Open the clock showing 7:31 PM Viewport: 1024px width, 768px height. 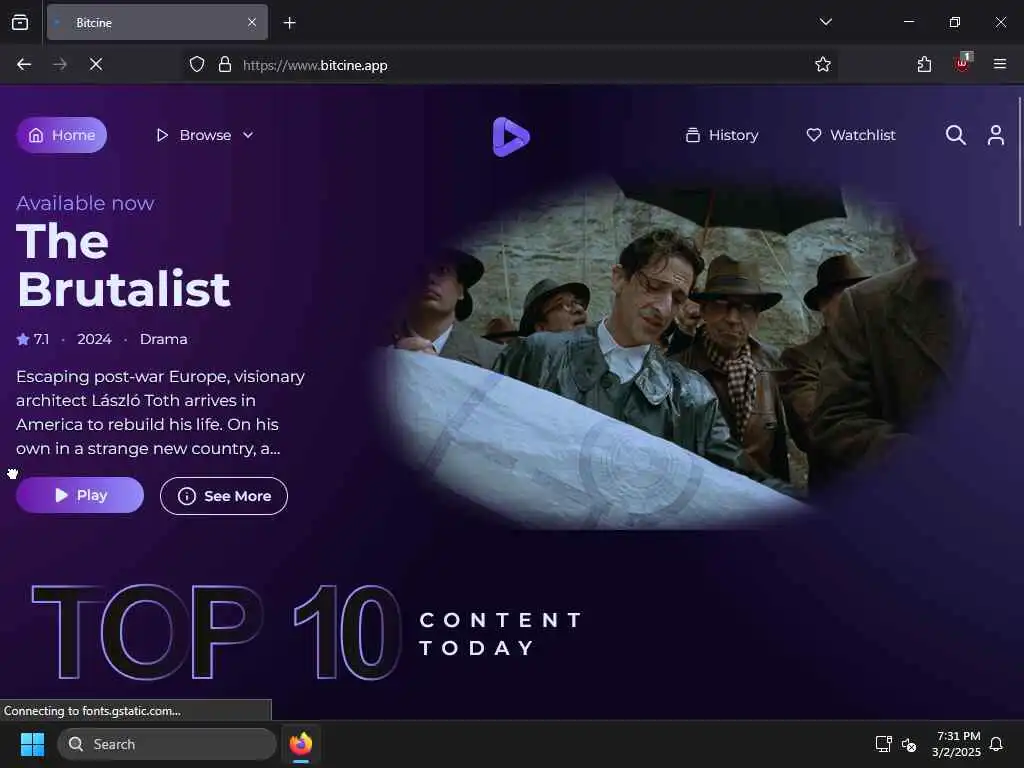click(x=956, y=744)
